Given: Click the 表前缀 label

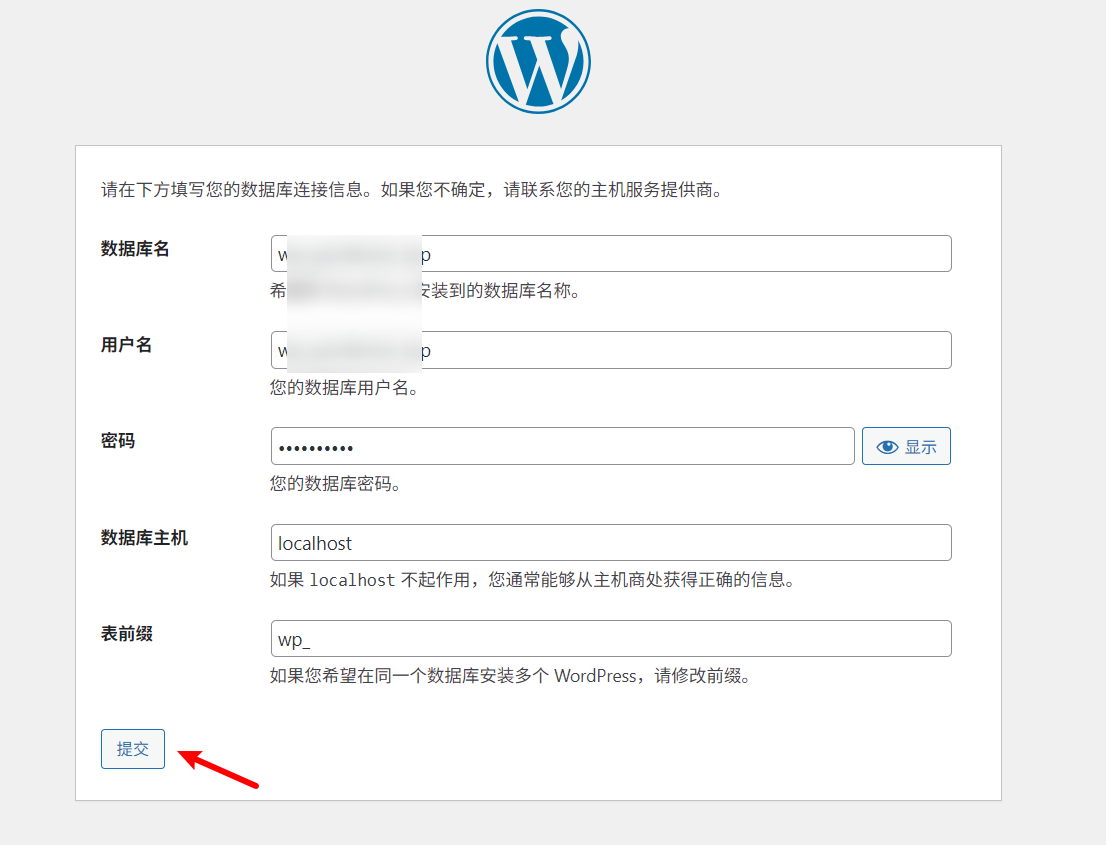Looking at the screenshot, I should tap(126, 633).
